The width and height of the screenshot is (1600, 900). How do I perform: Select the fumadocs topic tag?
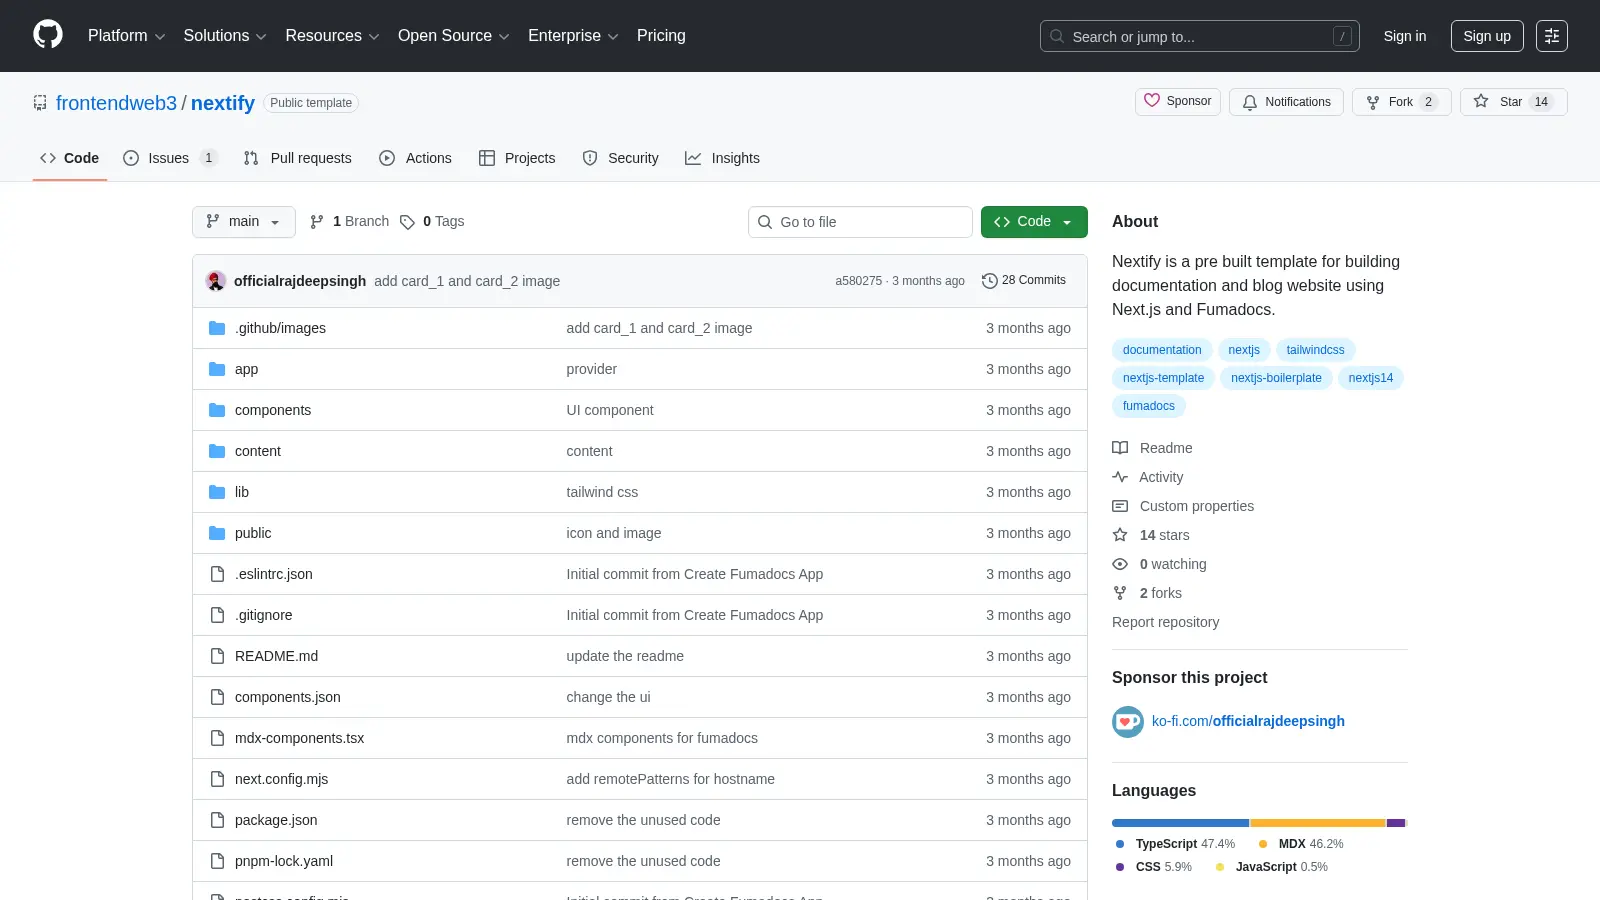point(1149,406)
